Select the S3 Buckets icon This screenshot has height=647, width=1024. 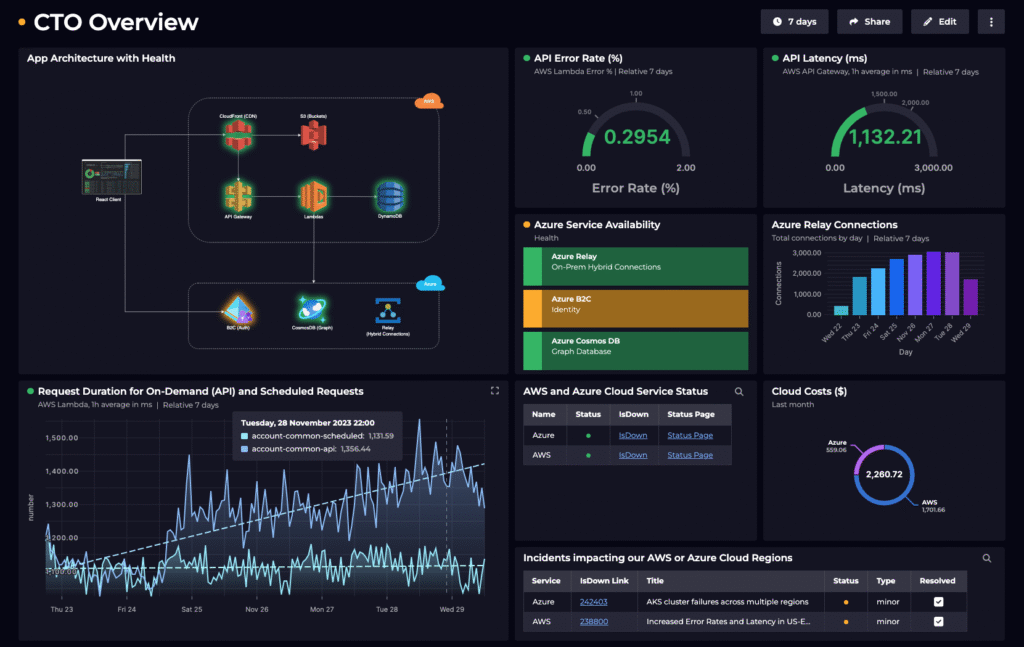[x=314, y=142]
